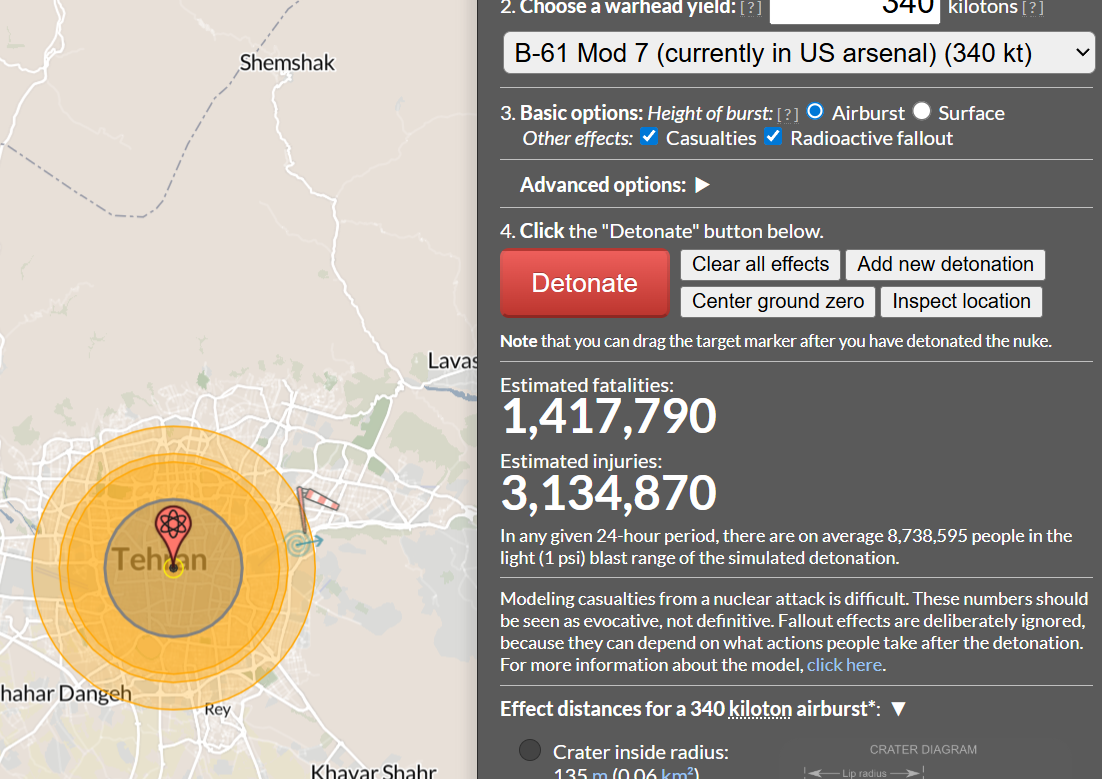This screenshot has width=1102, height=779.
Task: Open the B-61 Mod 7 warhead preset dropdown
Action: tap(799, 53)
